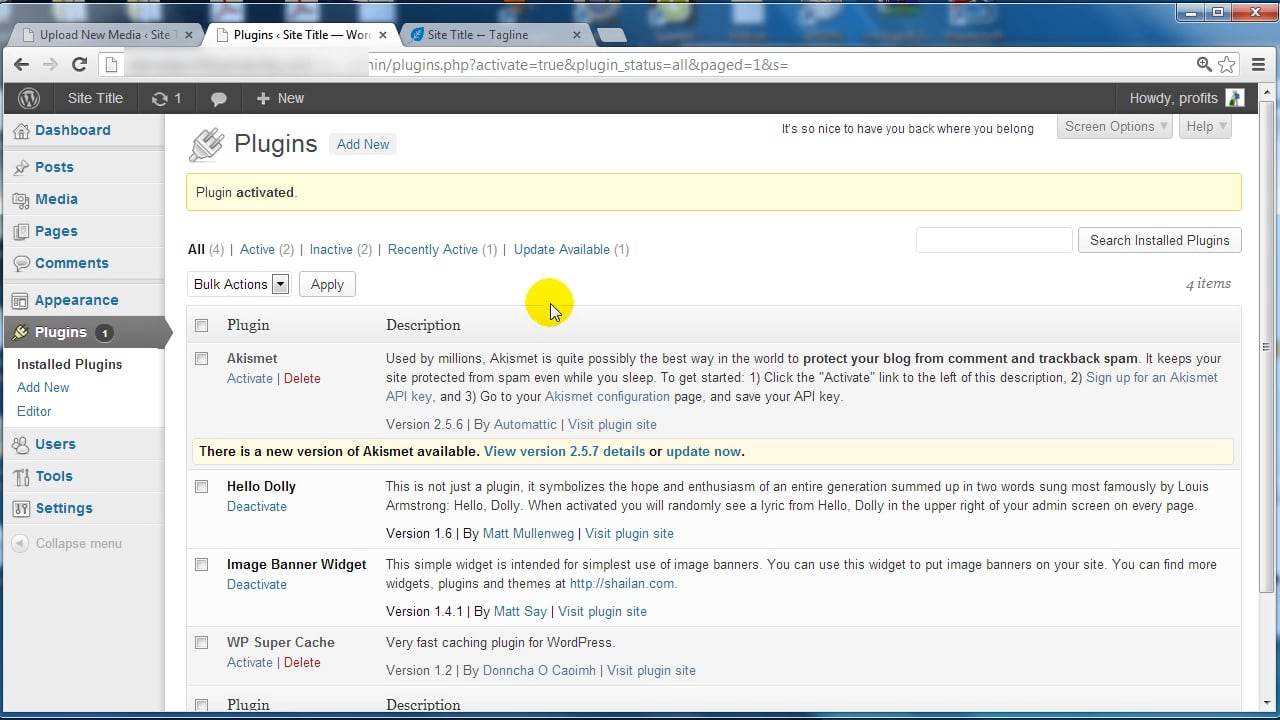Expand the Screen Options panel
Viewport: 1280px width, 720px height.
pos(1113,126)
